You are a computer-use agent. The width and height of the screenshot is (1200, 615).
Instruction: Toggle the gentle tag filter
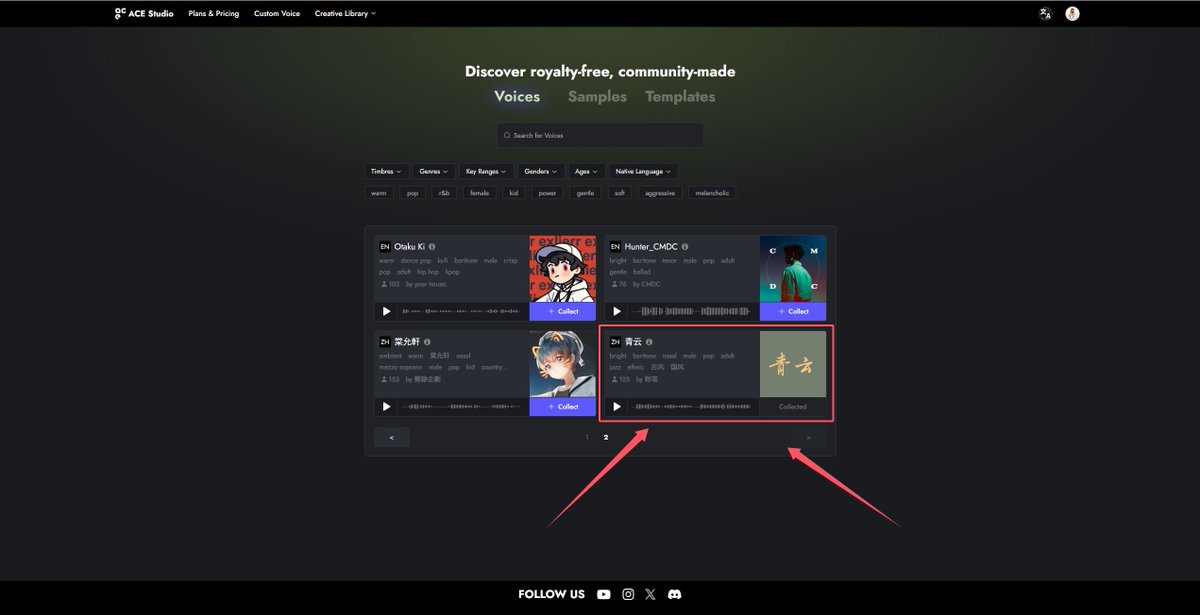586,193
